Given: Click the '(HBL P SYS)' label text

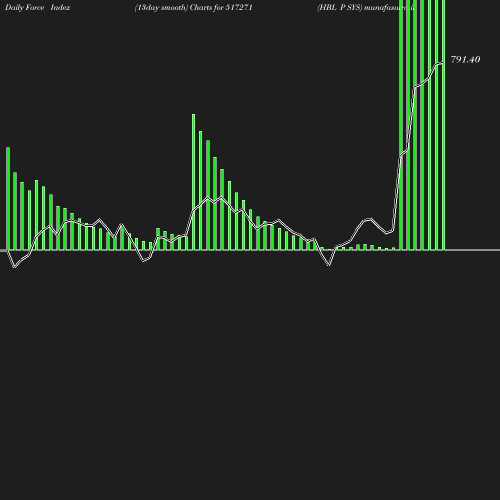Looking at the screenshot, I should pyautogui.click(x=340, y=8).
